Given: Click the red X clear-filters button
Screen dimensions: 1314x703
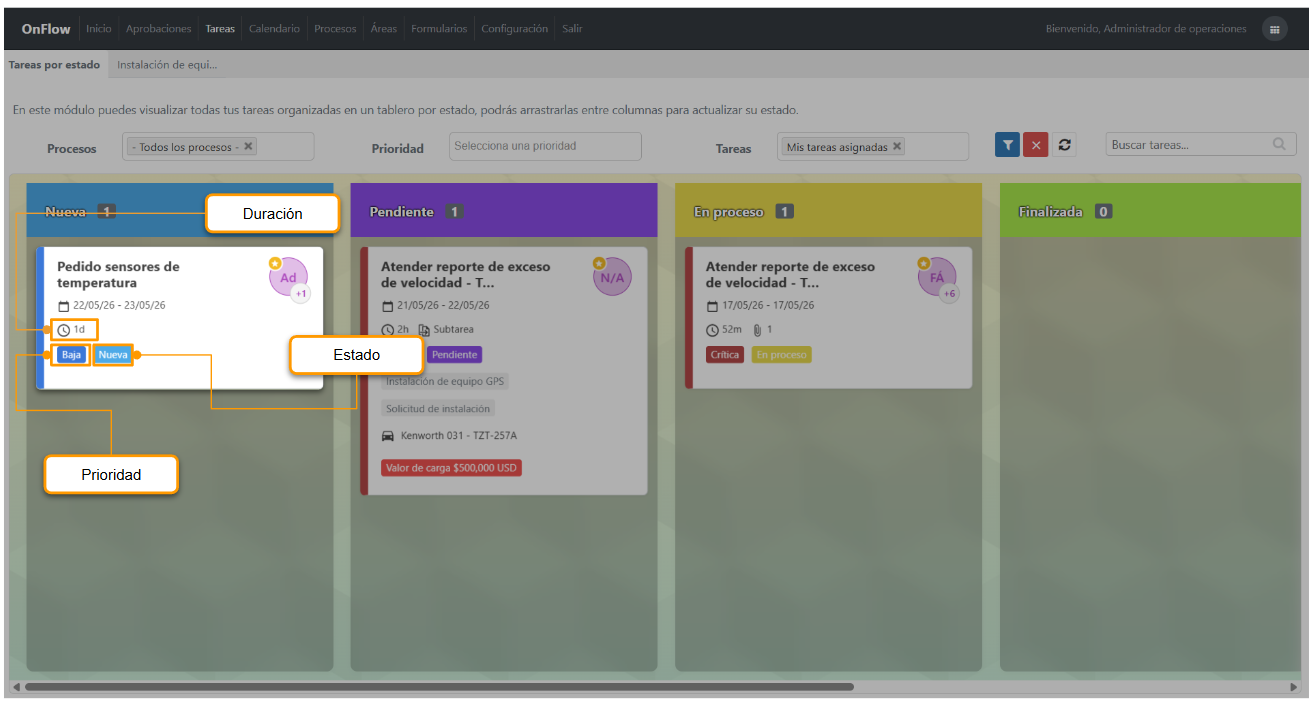Looking at the screenshot, I should (1035, 145).
